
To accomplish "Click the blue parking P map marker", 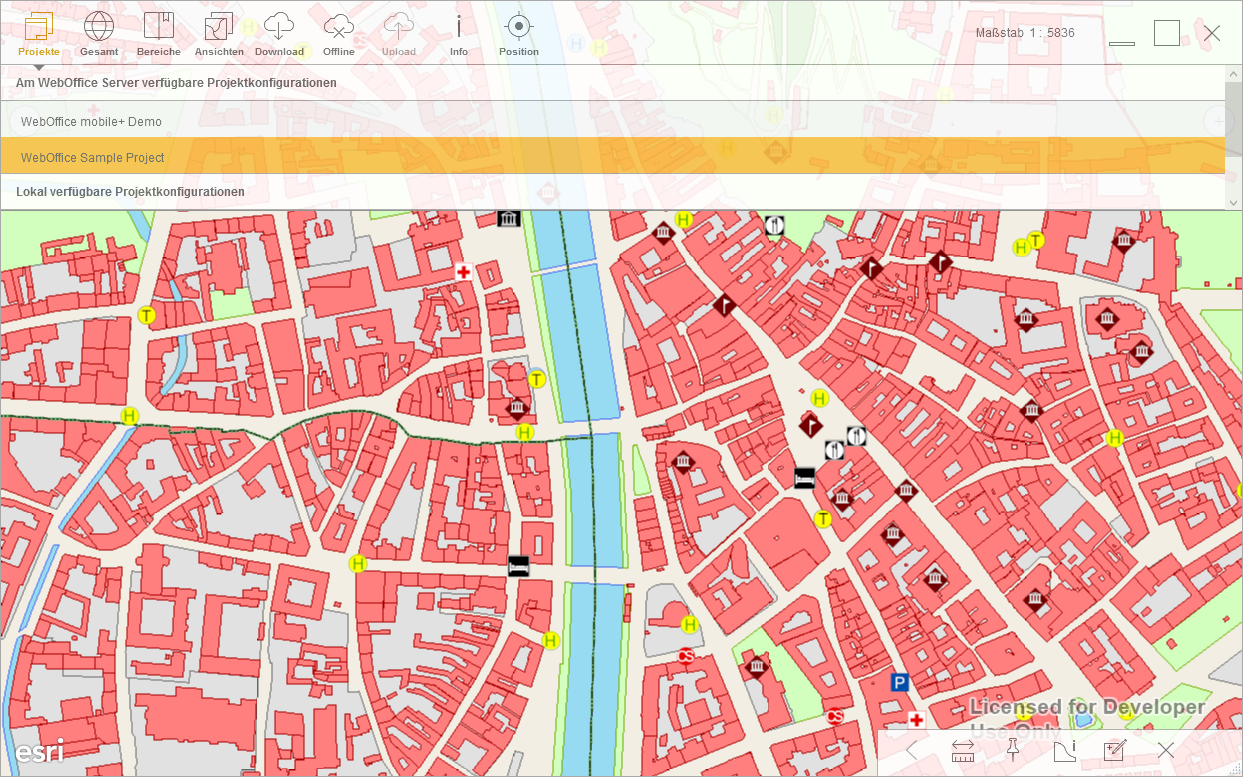I will [900, 683].
